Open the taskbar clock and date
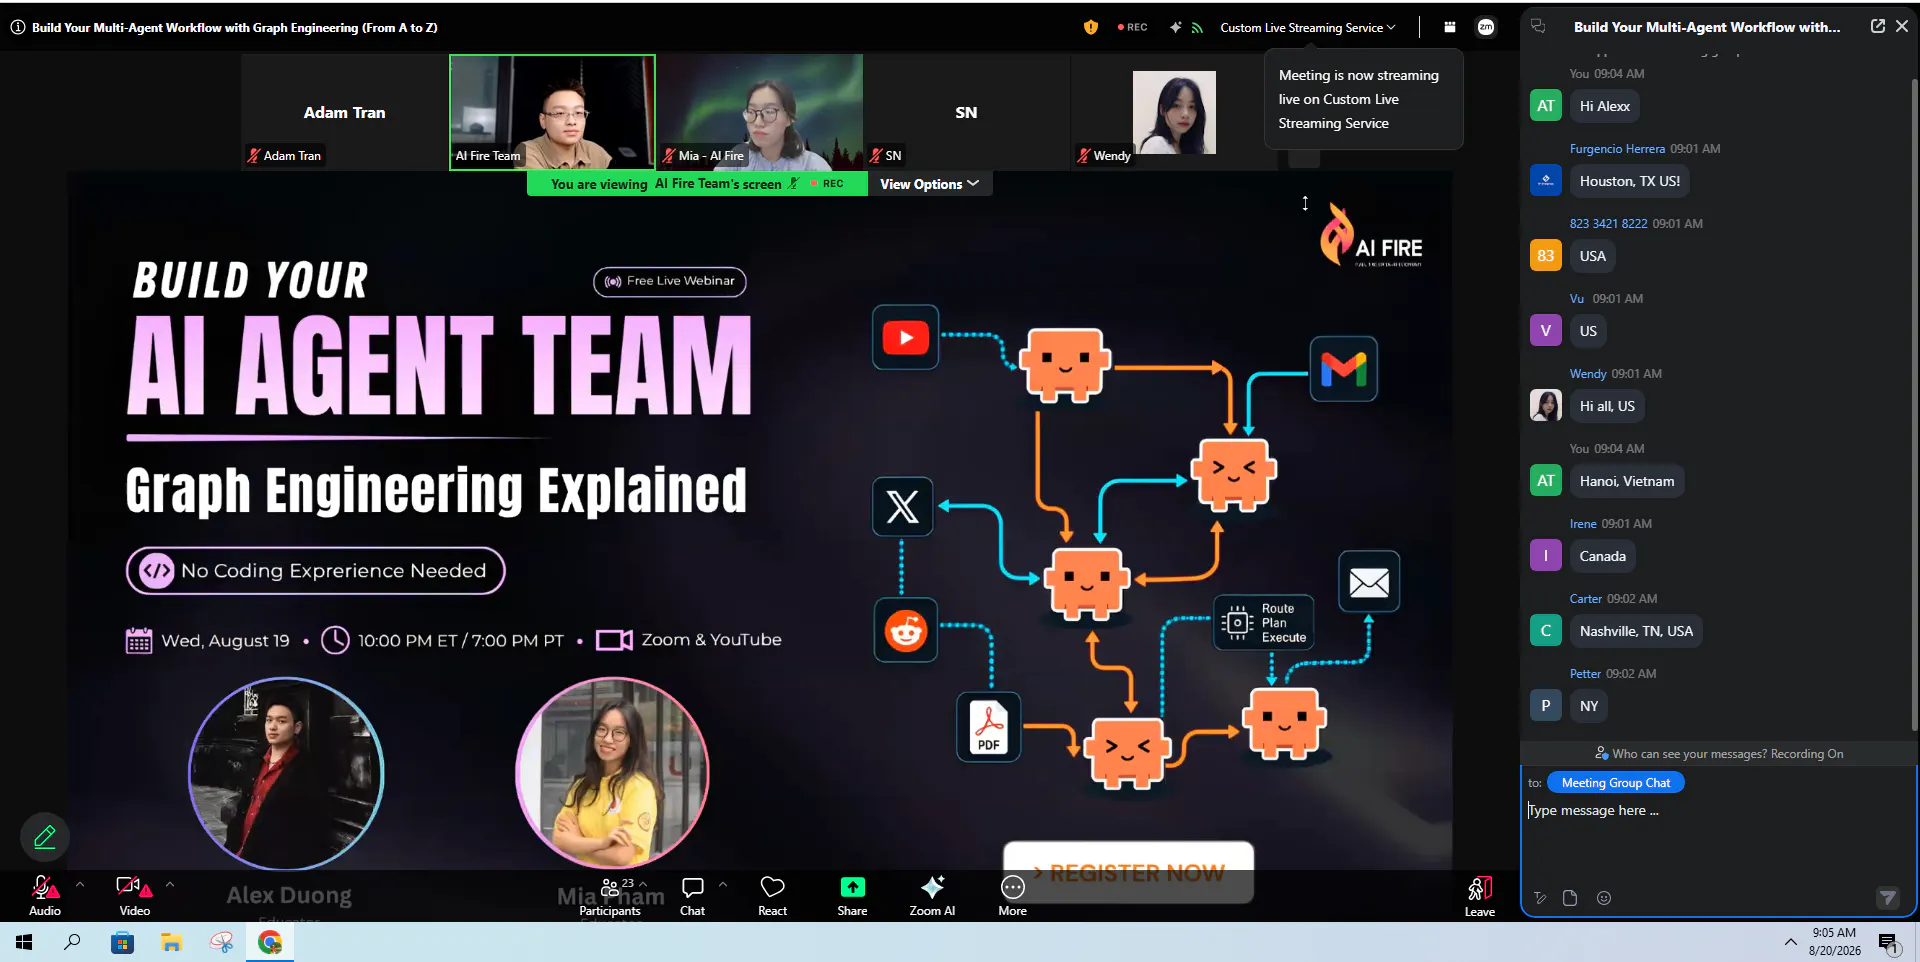The height and width of the screenshot is (962, 1920). tap(1834, 942)
